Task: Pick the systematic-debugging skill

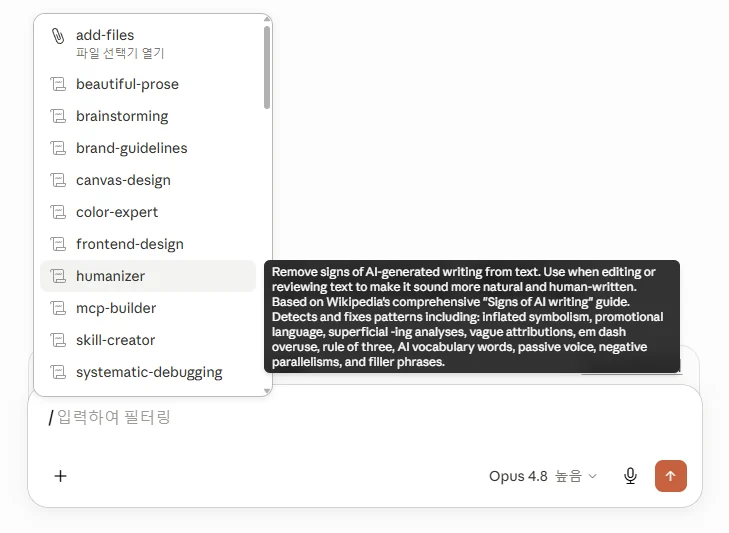Action: point(148,373)
